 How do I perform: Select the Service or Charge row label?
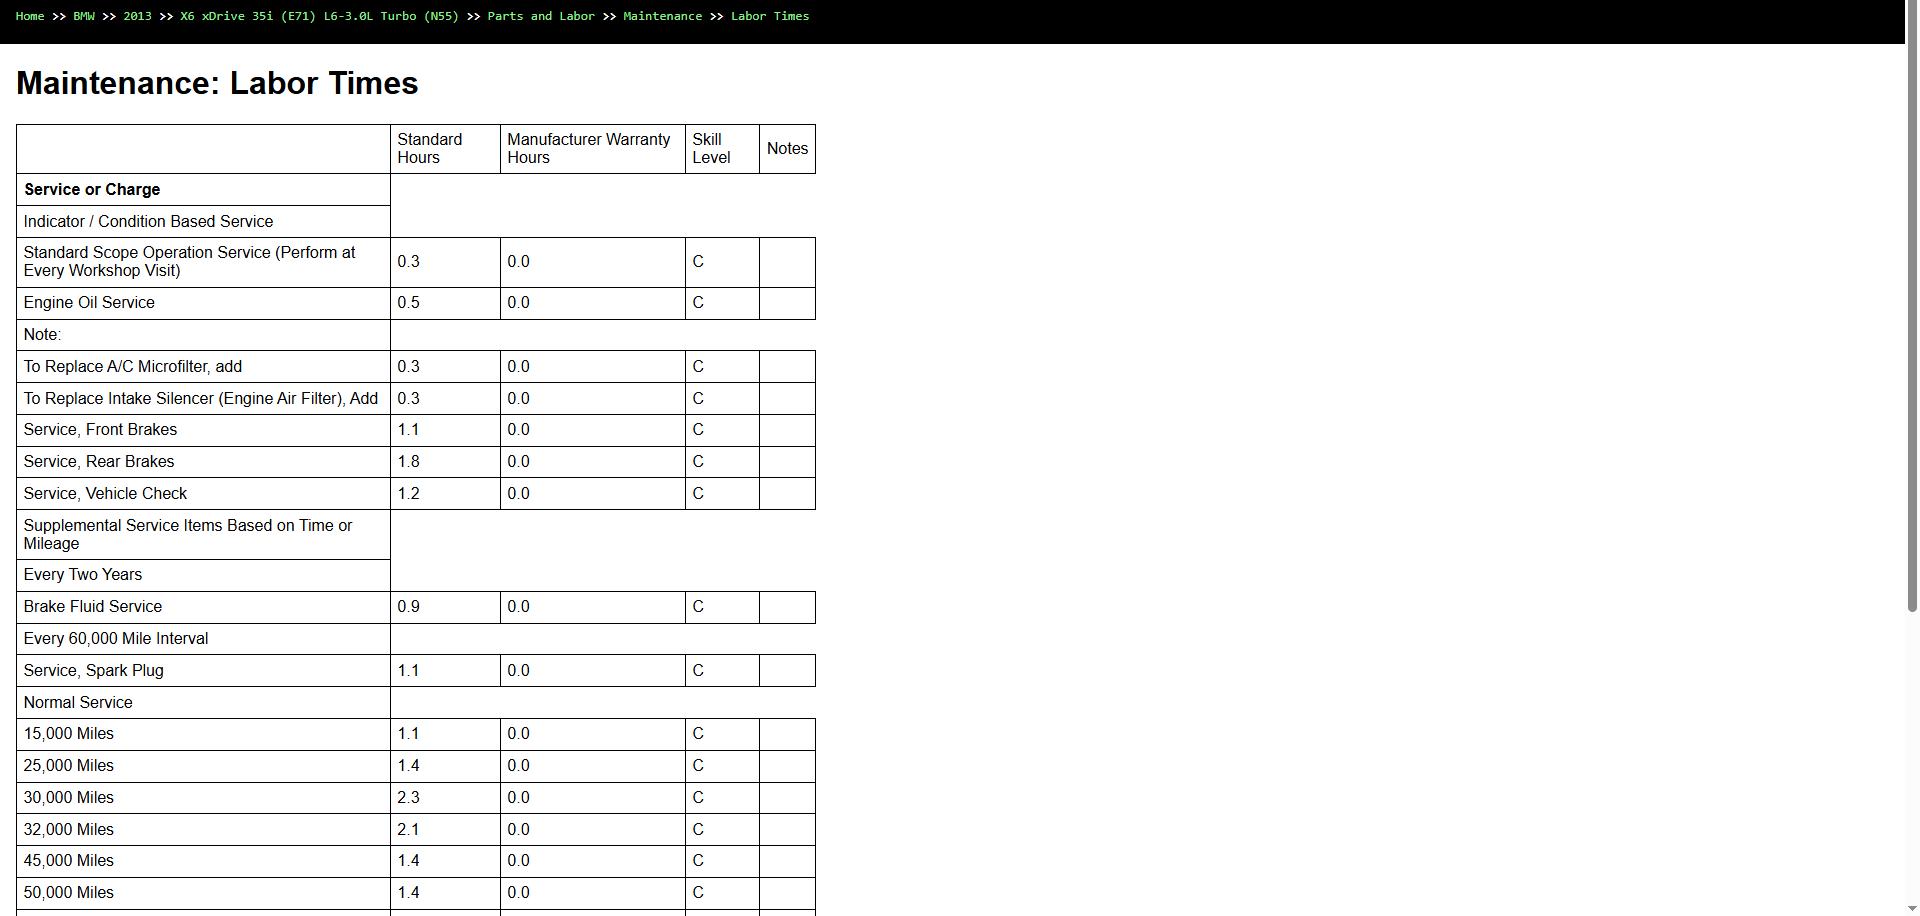(92, 190)
